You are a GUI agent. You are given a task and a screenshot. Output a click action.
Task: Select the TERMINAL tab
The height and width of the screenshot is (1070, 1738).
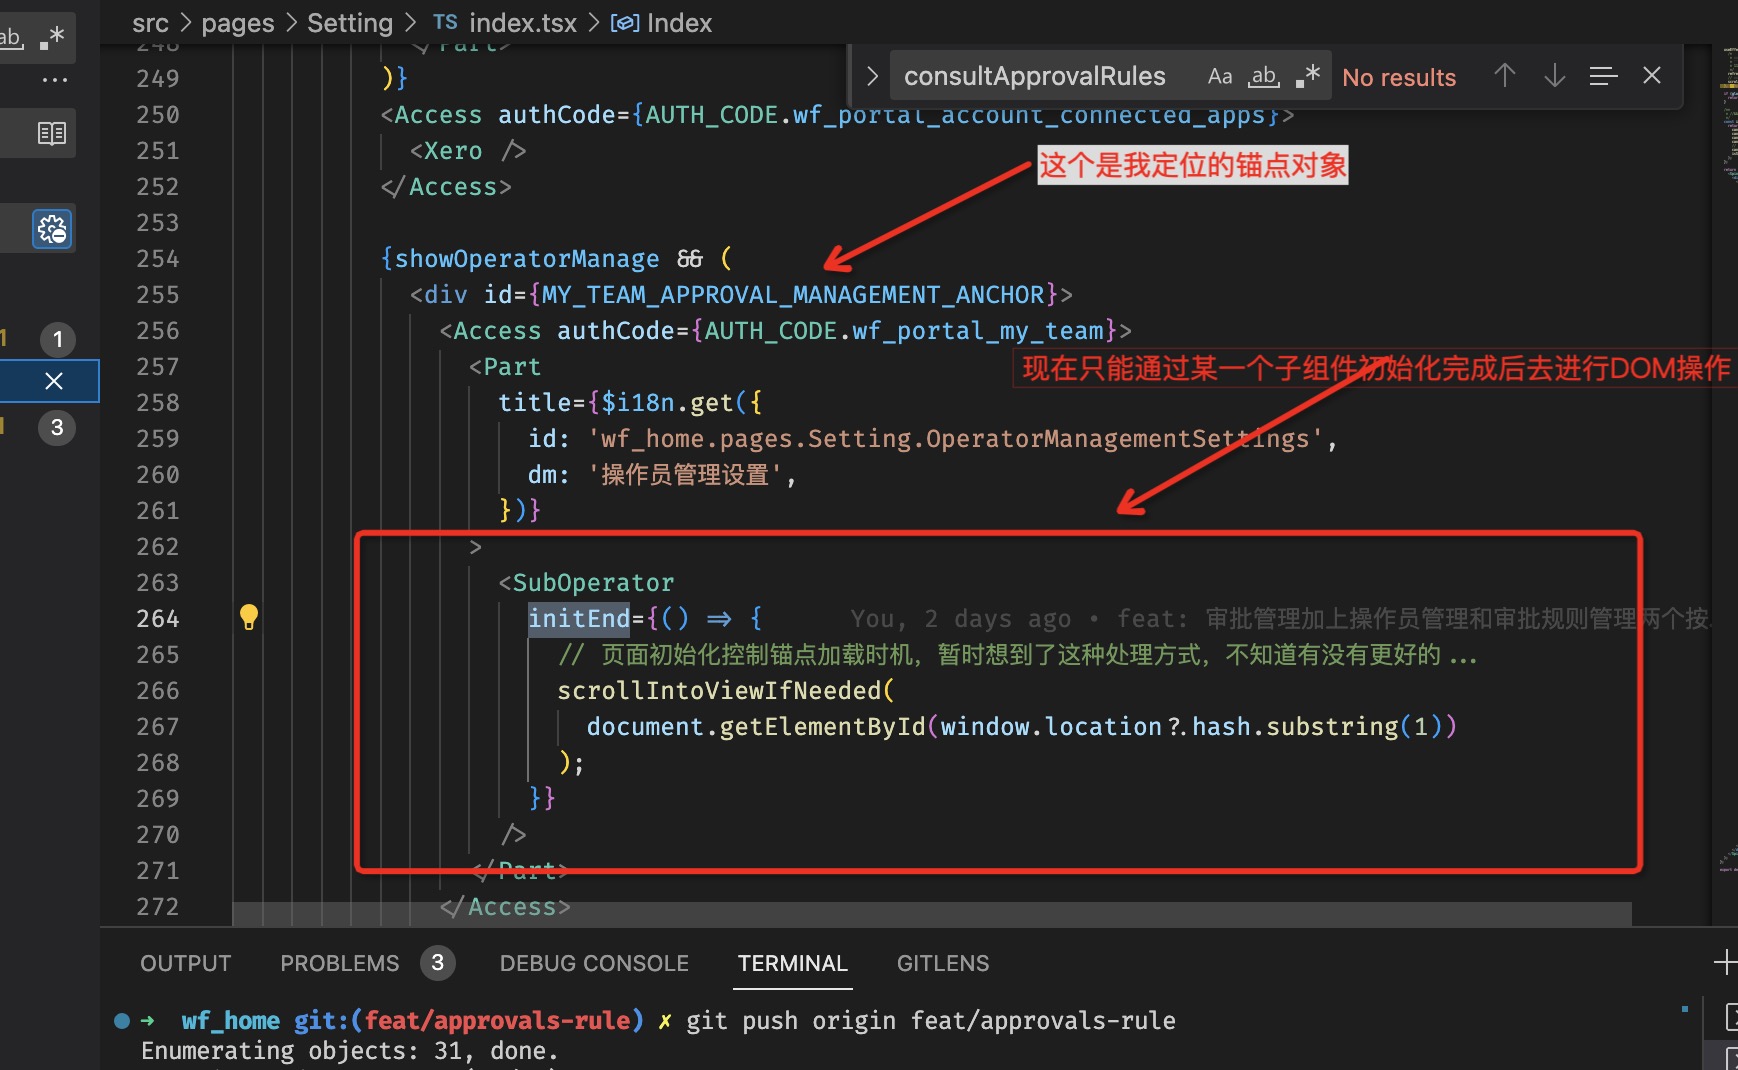point(792,963)
